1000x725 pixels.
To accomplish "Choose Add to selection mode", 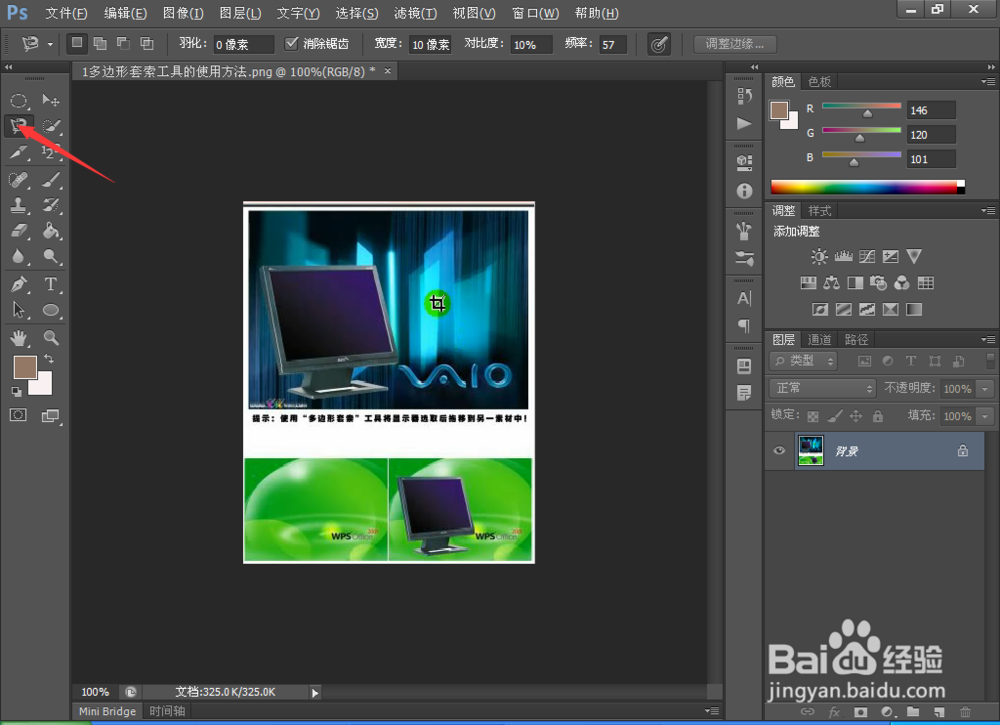I will tap(100, 43).
